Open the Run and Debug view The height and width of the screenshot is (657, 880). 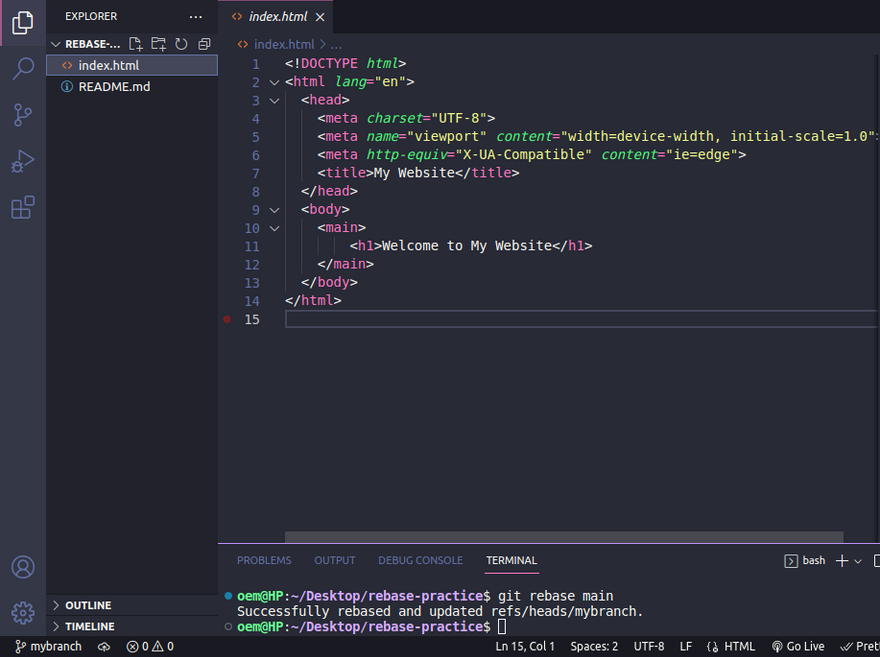tap(22, 161)
